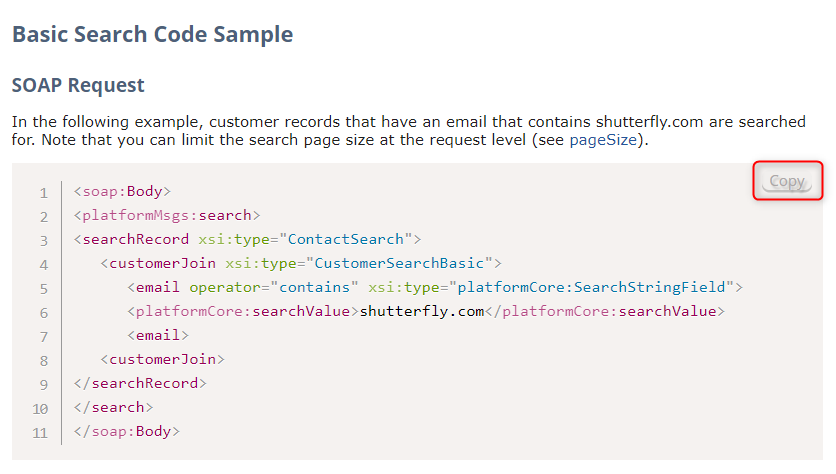Screen dimensions: 836x474
Task: Click the Basic Search Code Sample heading
Action: point(152,34)
